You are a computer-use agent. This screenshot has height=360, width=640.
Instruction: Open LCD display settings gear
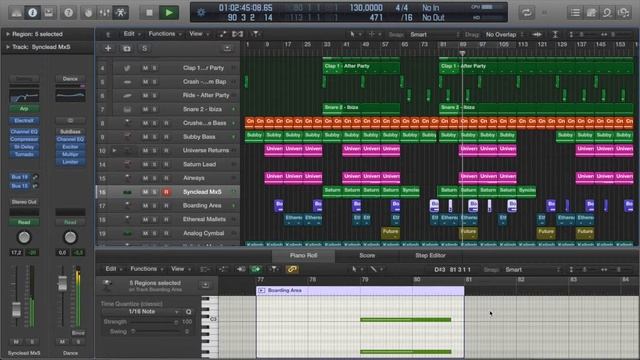[201, 12]
